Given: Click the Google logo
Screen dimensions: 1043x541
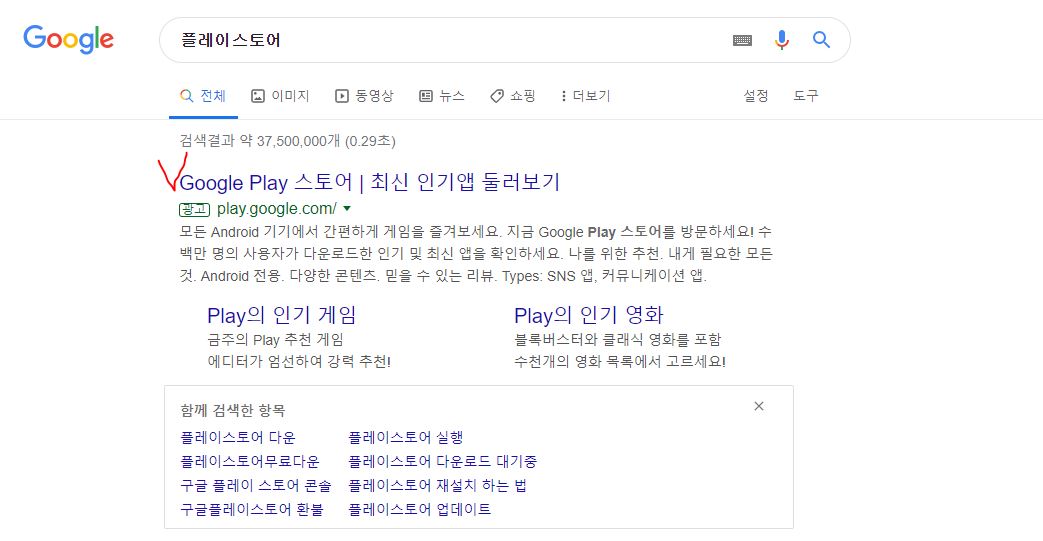Looking at the screenshot, I should (x=69, y=39).
